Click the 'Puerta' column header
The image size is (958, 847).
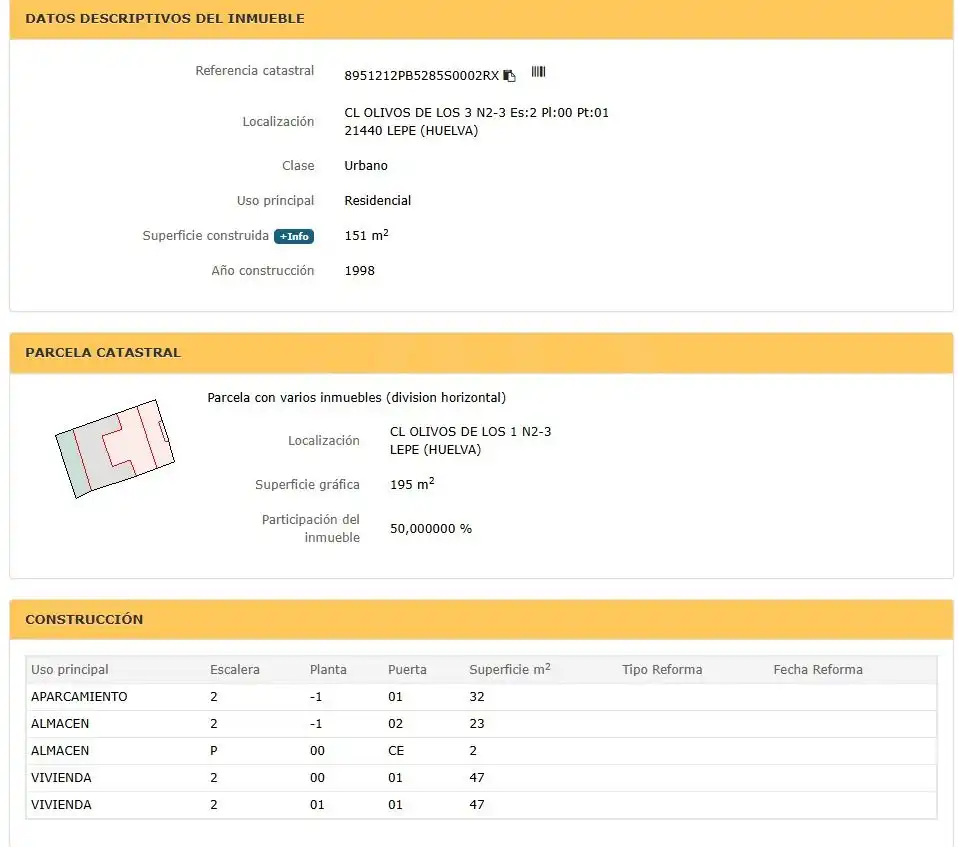408,670
